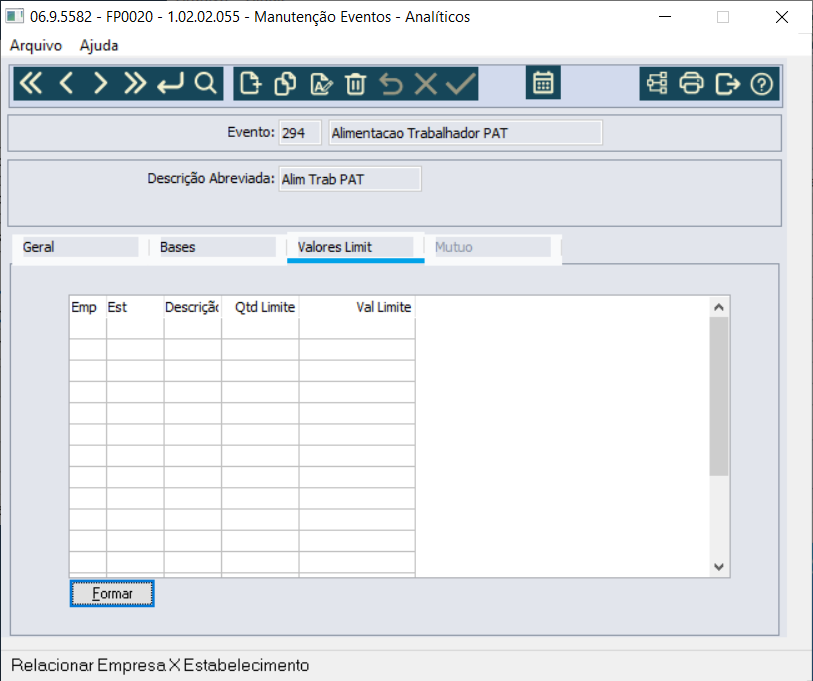Viewport: 813px width, 681px height.
Task: Click the application icon in title bar
Action: (14, 17)
